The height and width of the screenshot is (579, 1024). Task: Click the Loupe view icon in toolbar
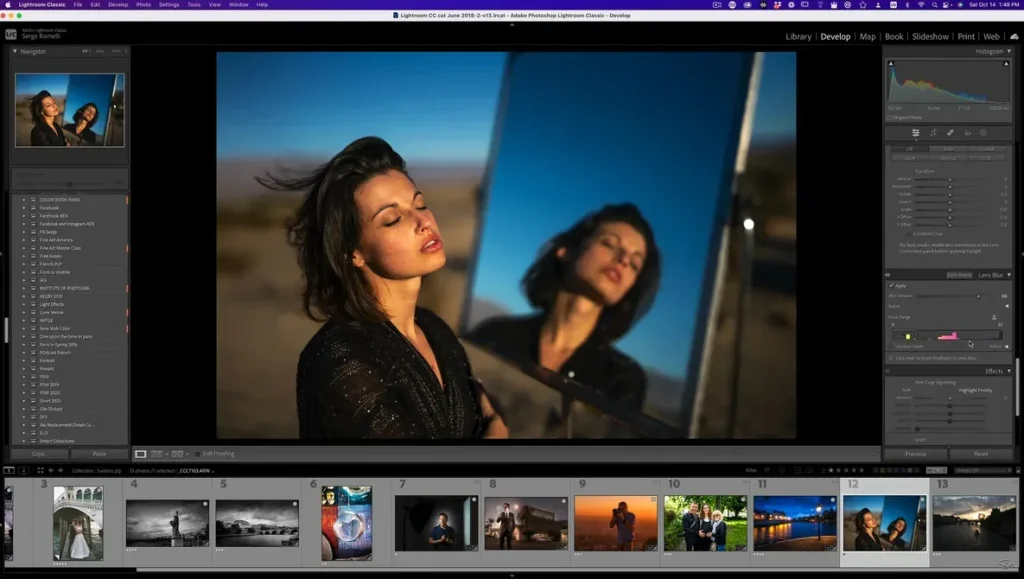coord(141,454)
